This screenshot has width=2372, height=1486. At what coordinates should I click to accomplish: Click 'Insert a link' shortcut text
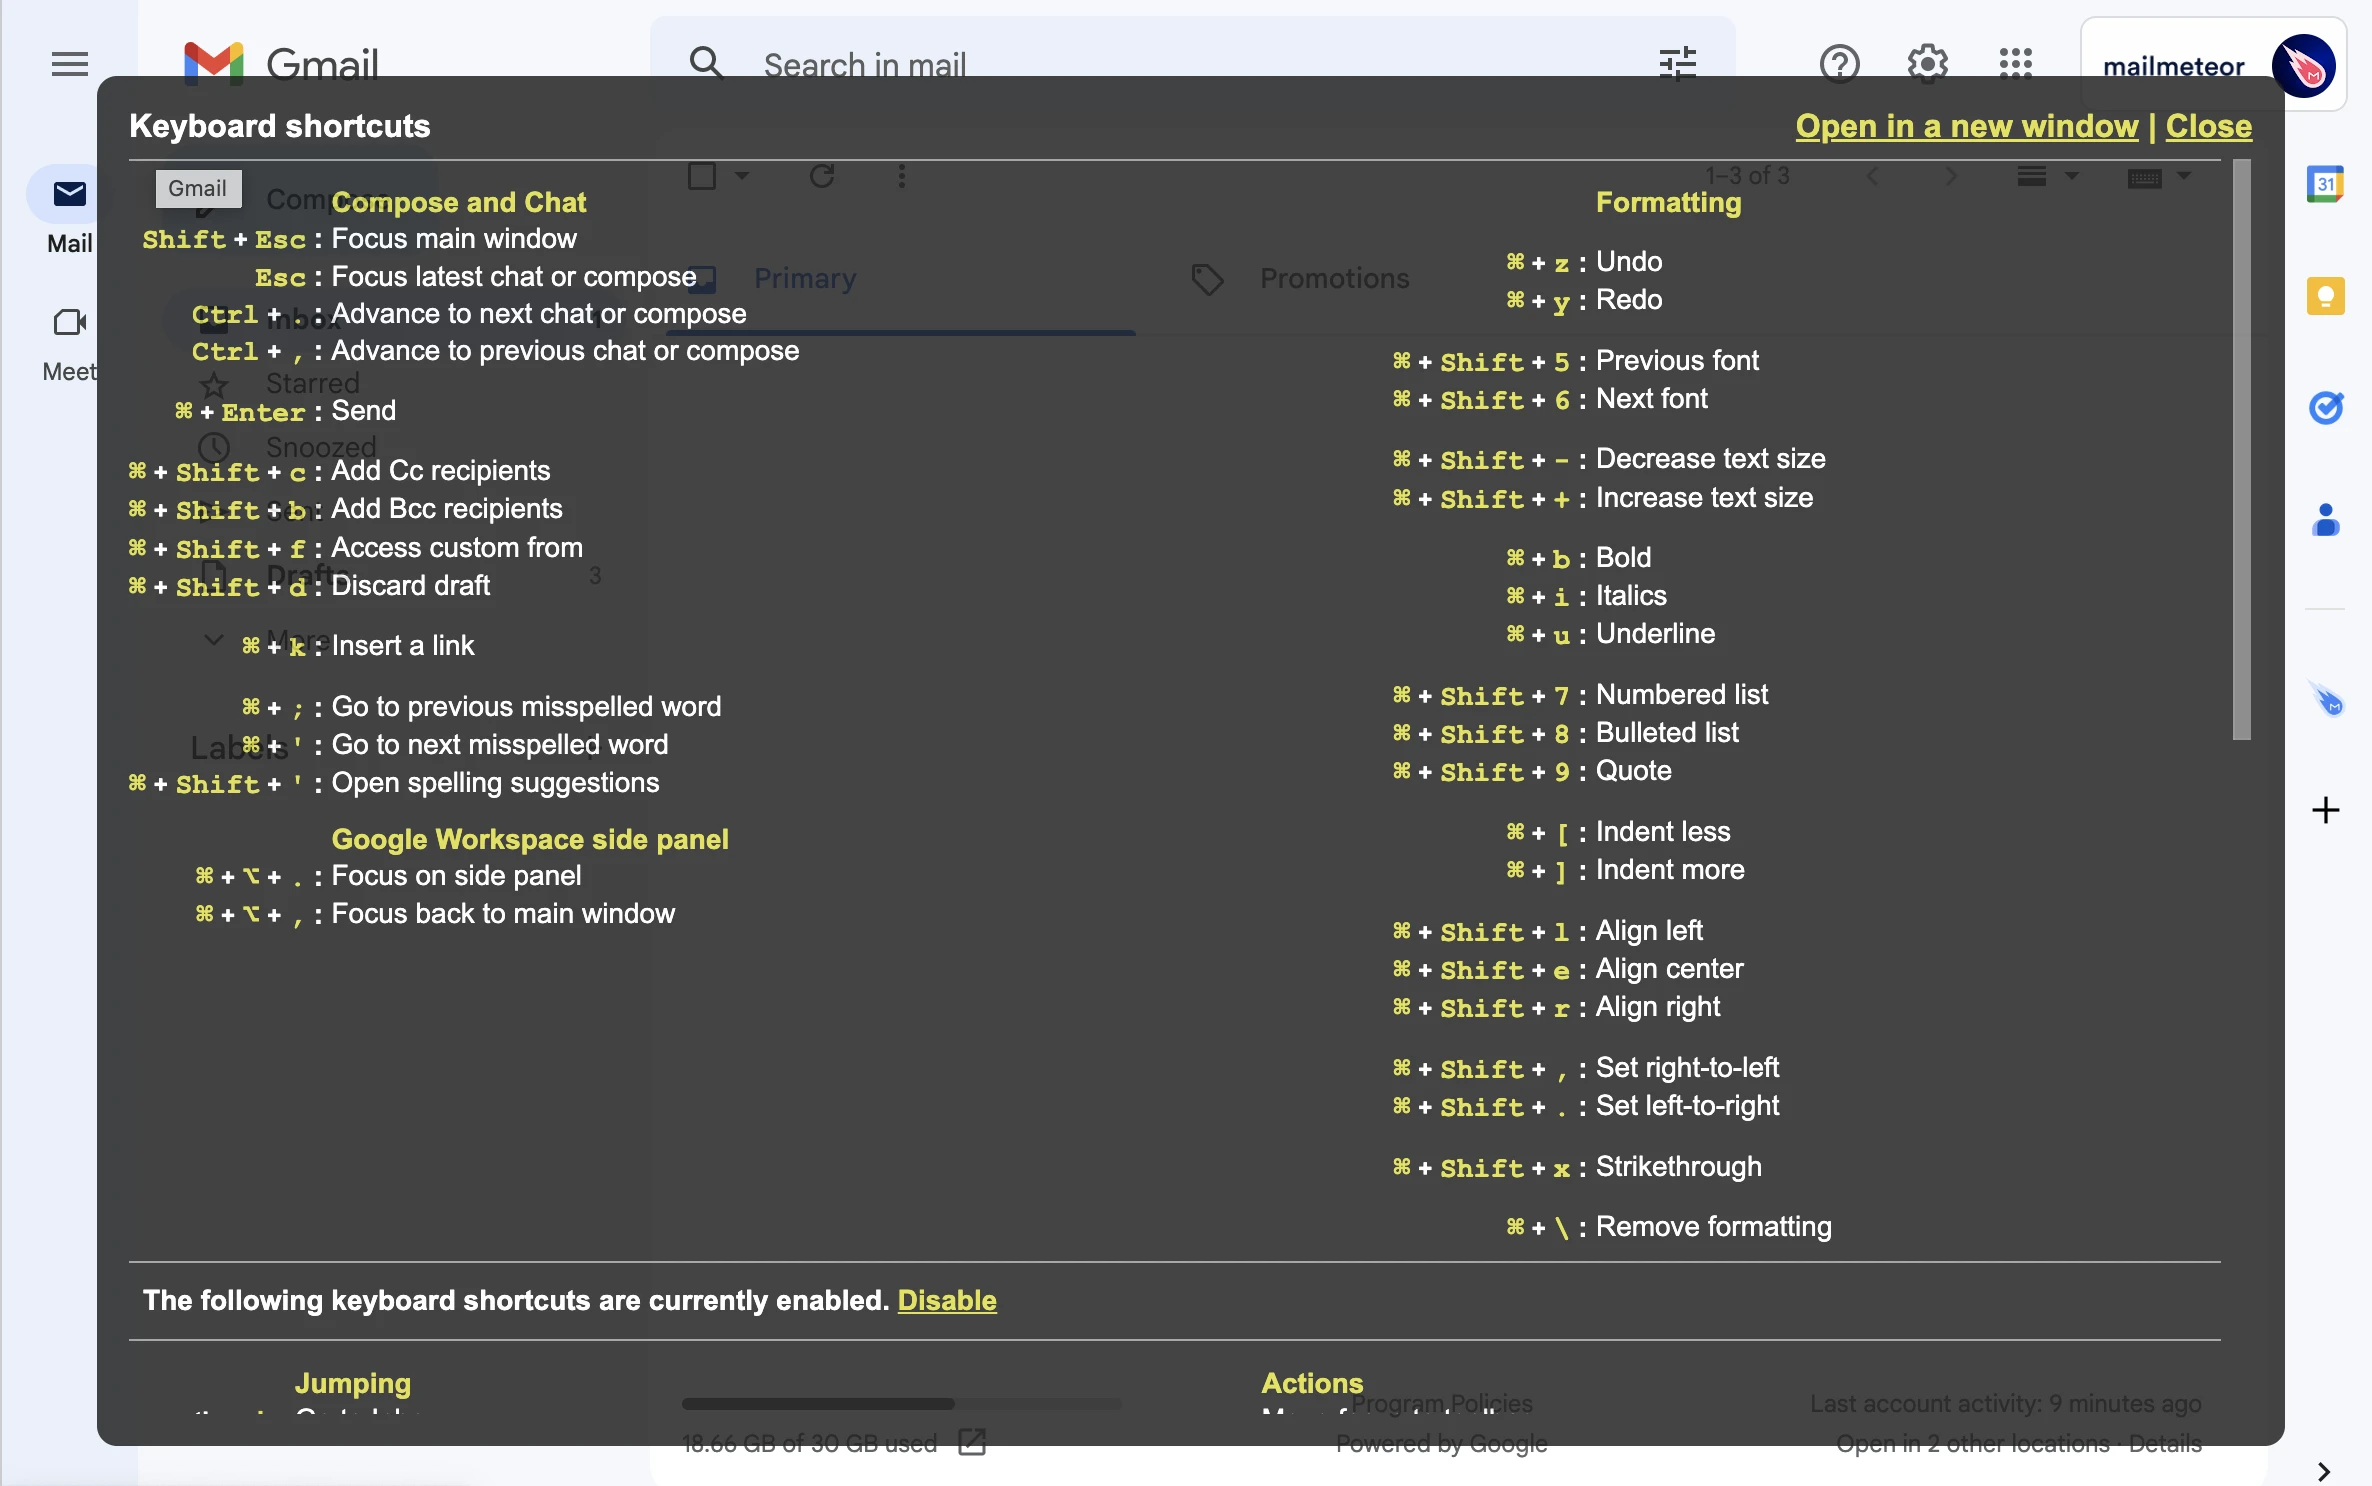coord(402,646)
